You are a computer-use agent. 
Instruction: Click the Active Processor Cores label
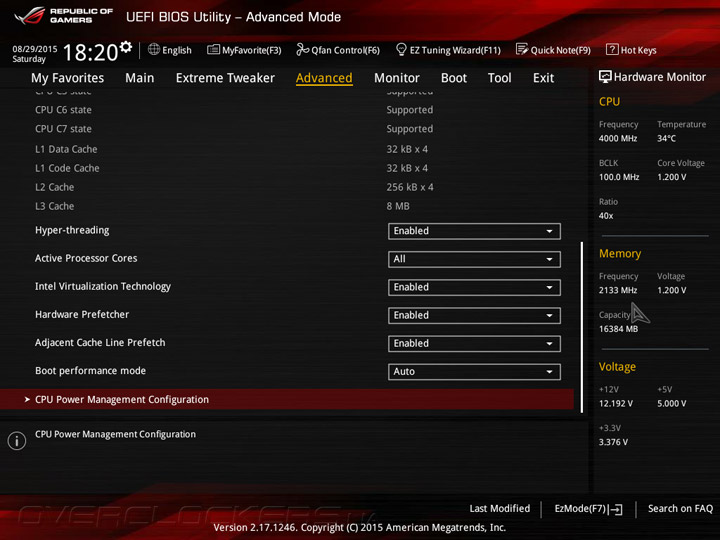[x=86, y=258]
